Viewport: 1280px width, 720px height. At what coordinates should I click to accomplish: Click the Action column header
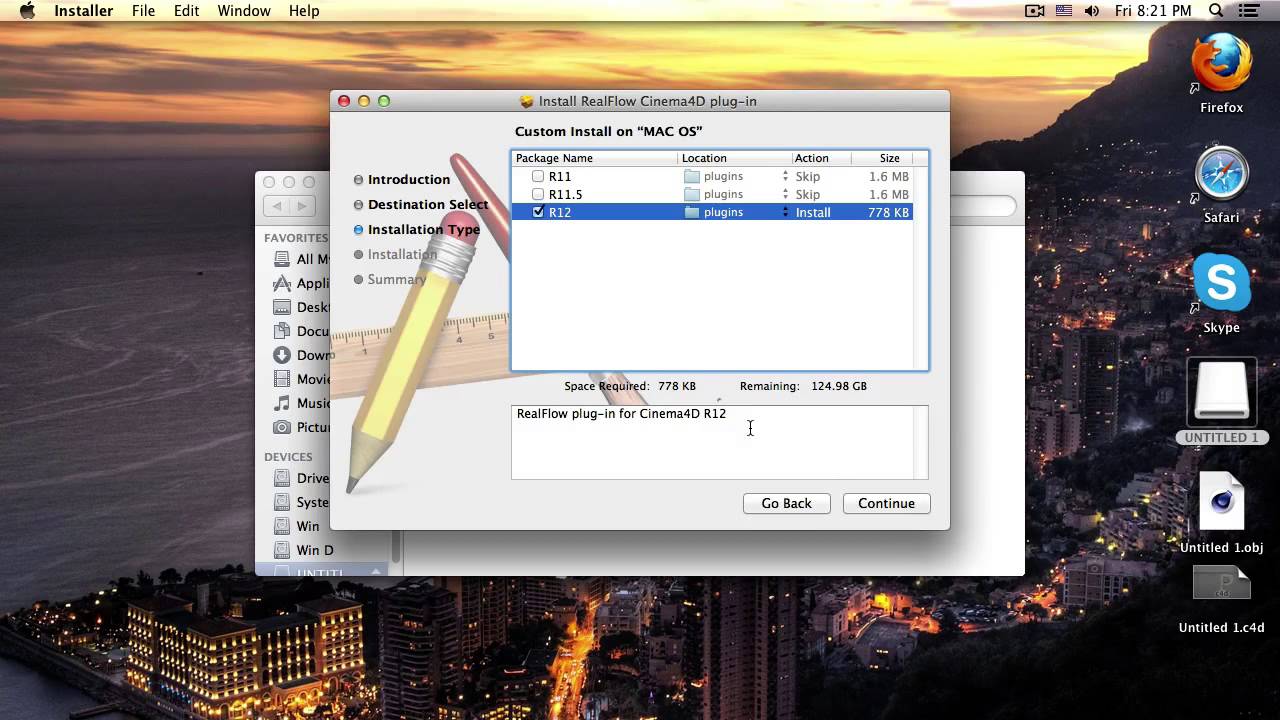pos(821,158)
